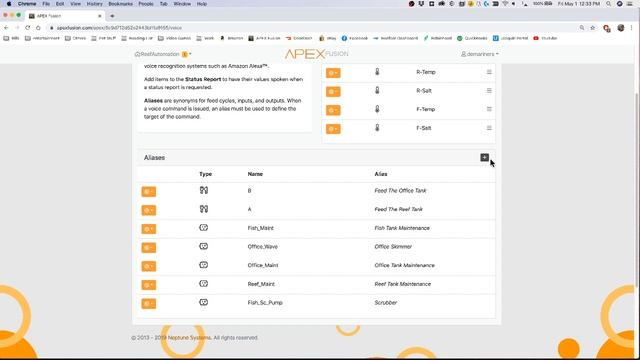Click the outlet icon for Office_Wave
The width and height of the screenshot is (640, 360).
pos(204,246)
